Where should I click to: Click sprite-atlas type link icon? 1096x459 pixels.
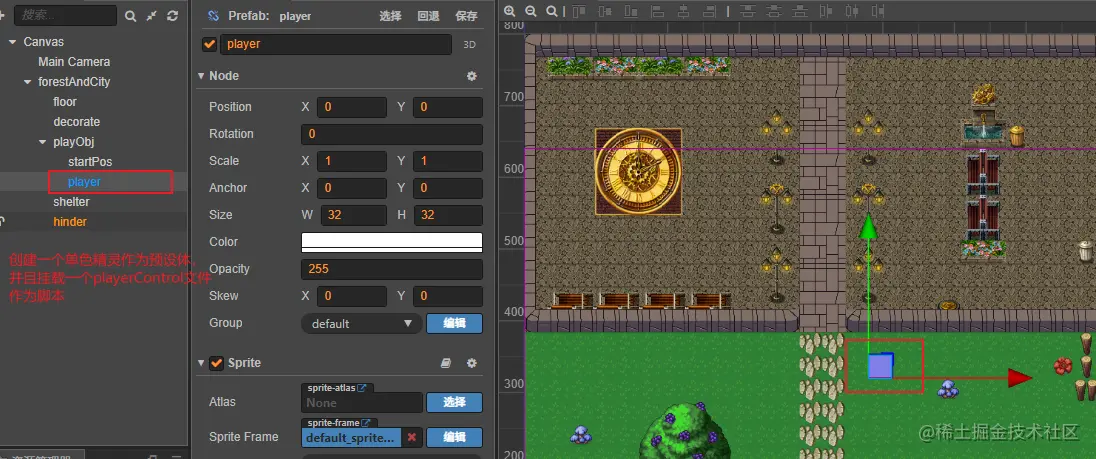[x=361, y=388]
